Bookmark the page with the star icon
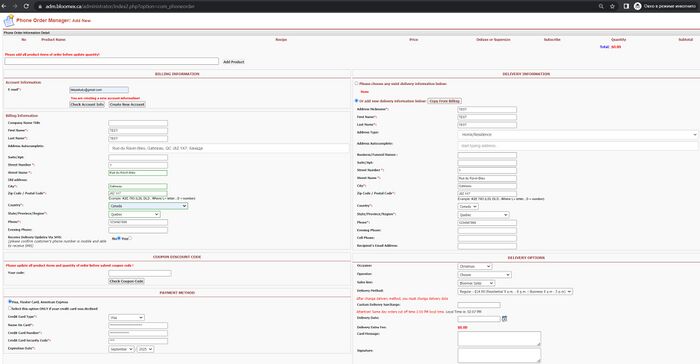The image size is (700, 364). (x=612, y=6)
